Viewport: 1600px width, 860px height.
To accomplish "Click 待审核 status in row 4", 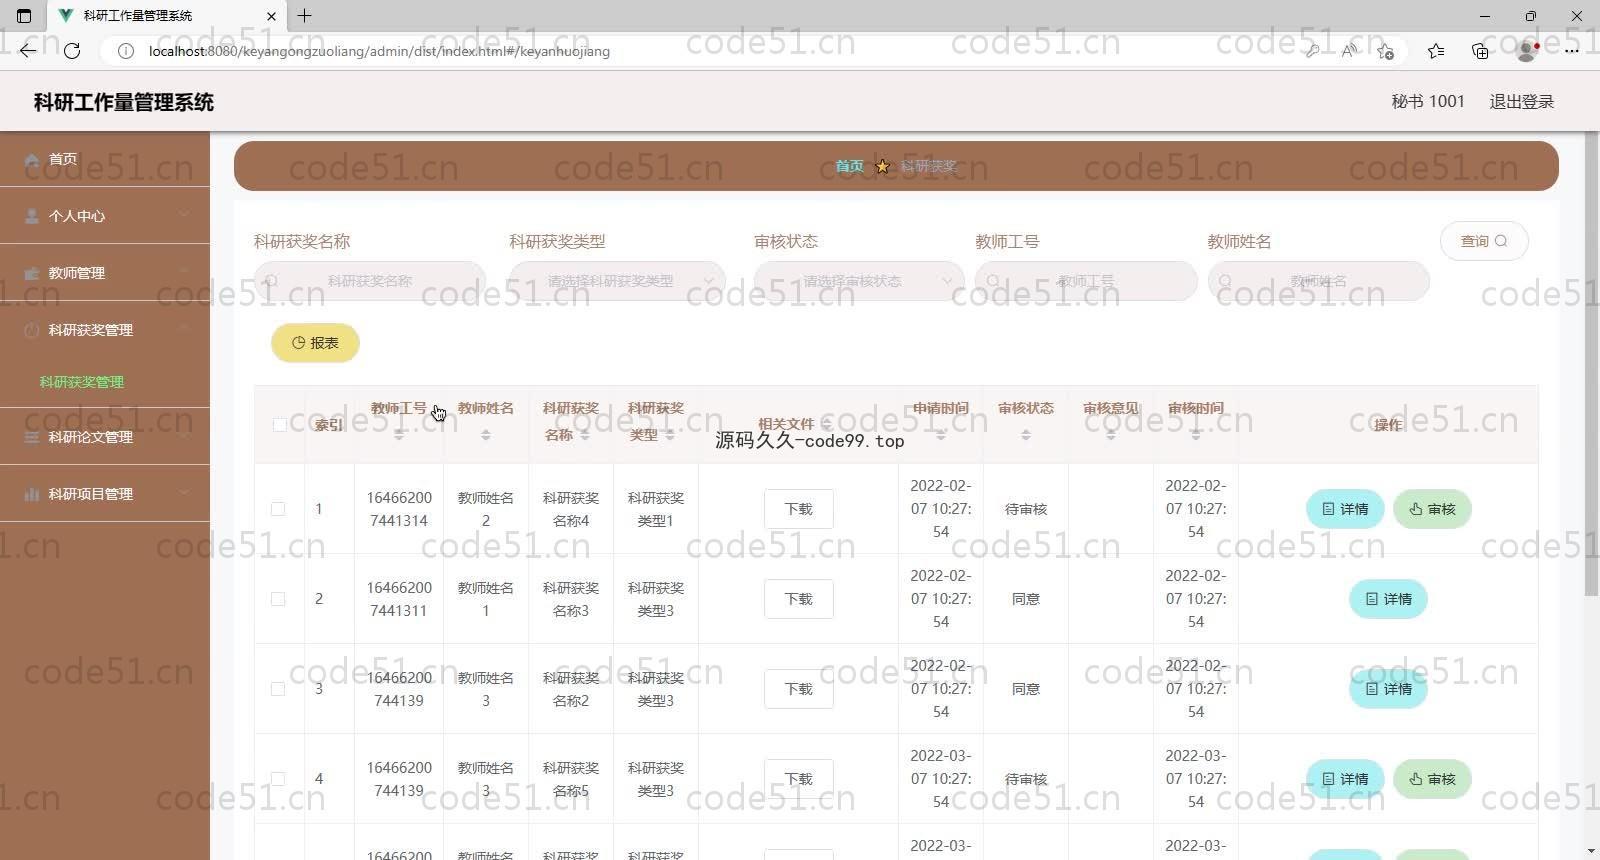I will (x=1026, y=779).
